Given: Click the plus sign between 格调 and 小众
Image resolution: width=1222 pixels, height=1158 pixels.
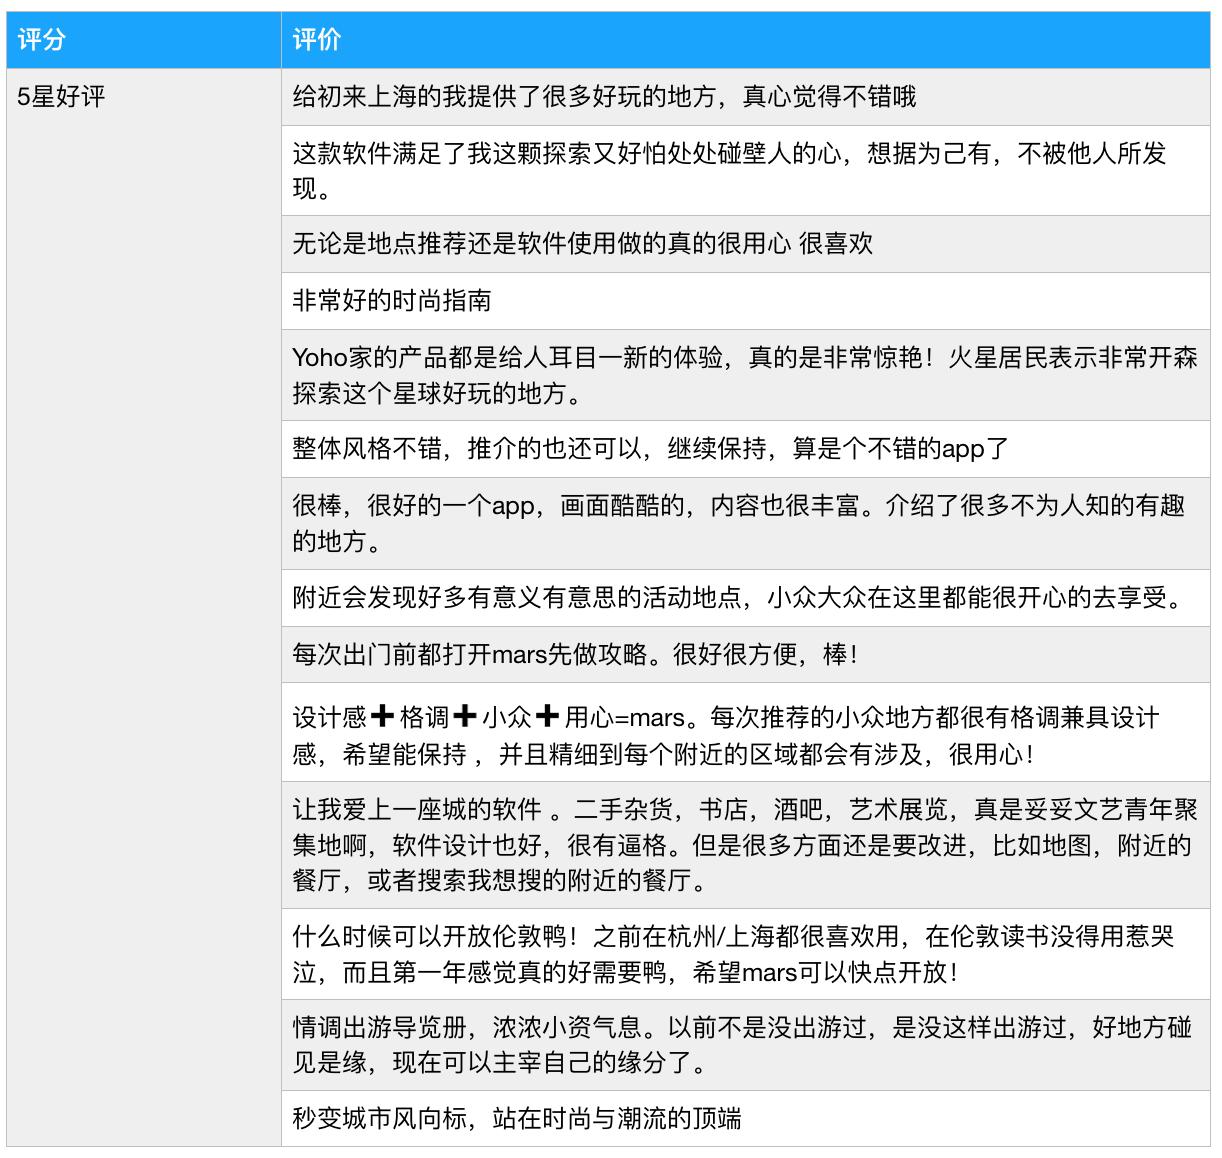Looking at the screenshot, I should [464, 717].
